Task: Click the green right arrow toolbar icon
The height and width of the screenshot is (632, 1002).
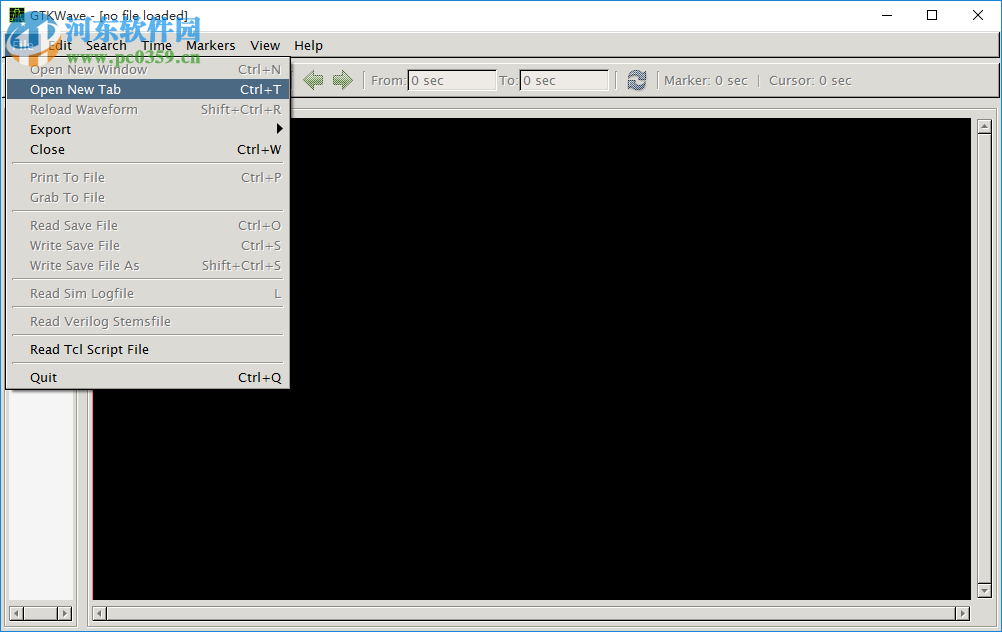Action: coord(343,81)
